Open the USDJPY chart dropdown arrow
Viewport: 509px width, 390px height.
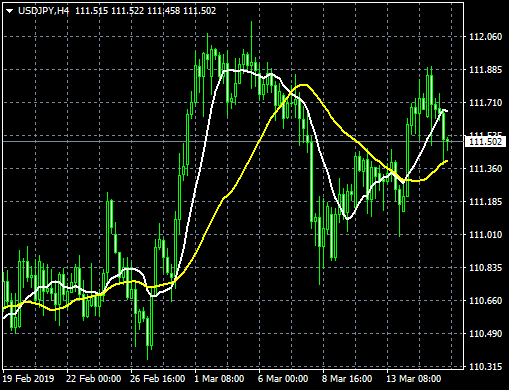[x=9, y=11]
